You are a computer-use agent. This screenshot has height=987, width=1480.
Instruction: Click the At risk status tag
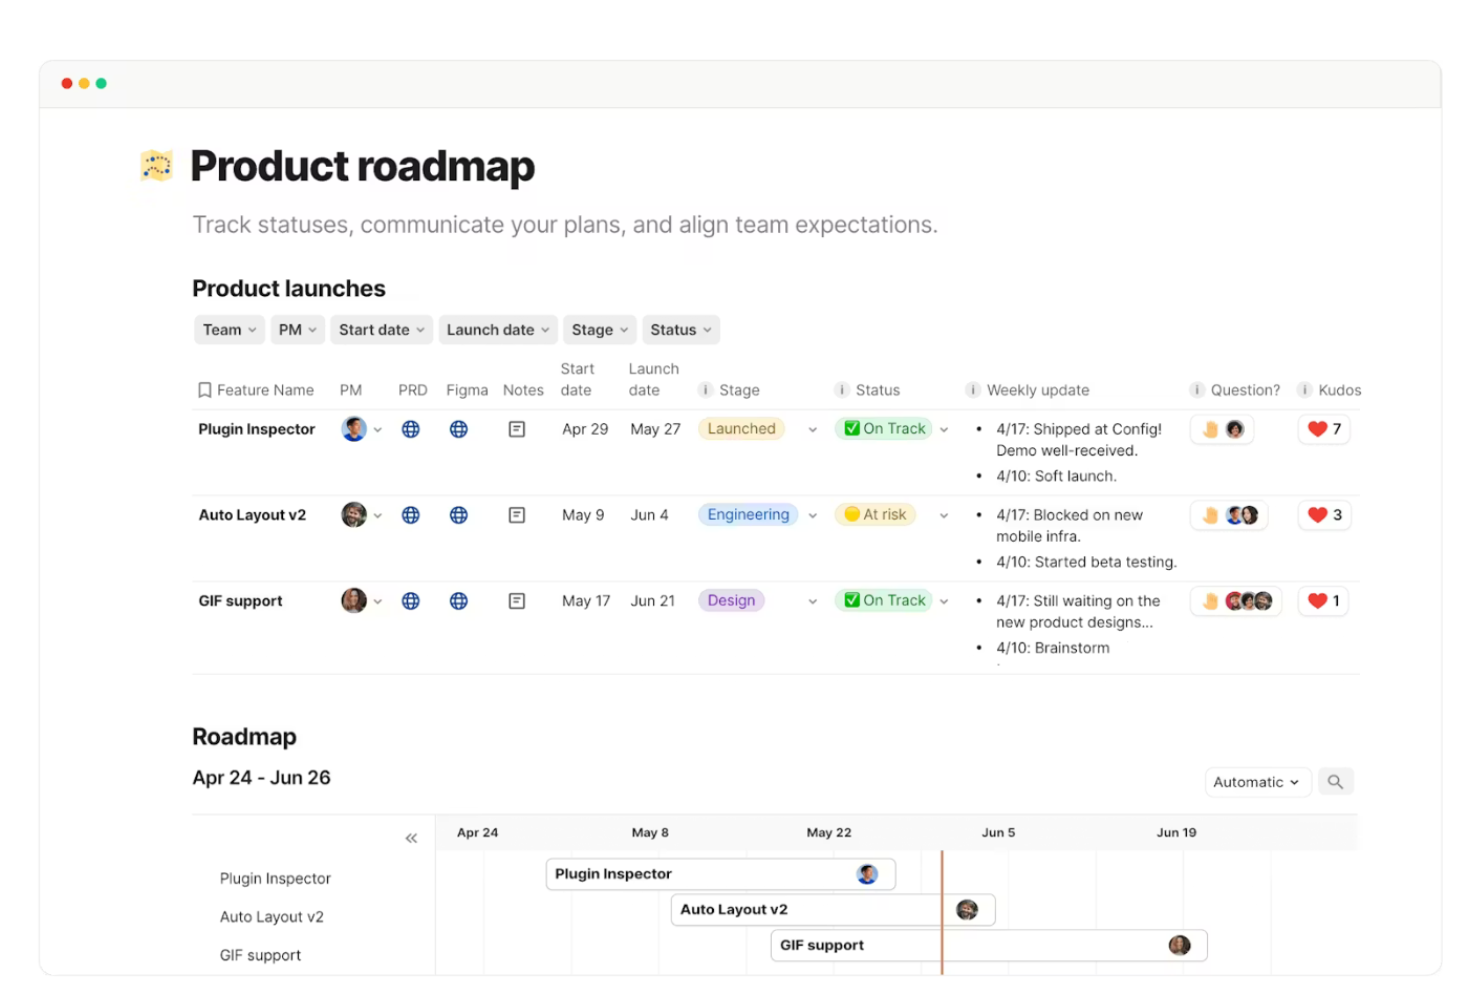coord(875,515)
